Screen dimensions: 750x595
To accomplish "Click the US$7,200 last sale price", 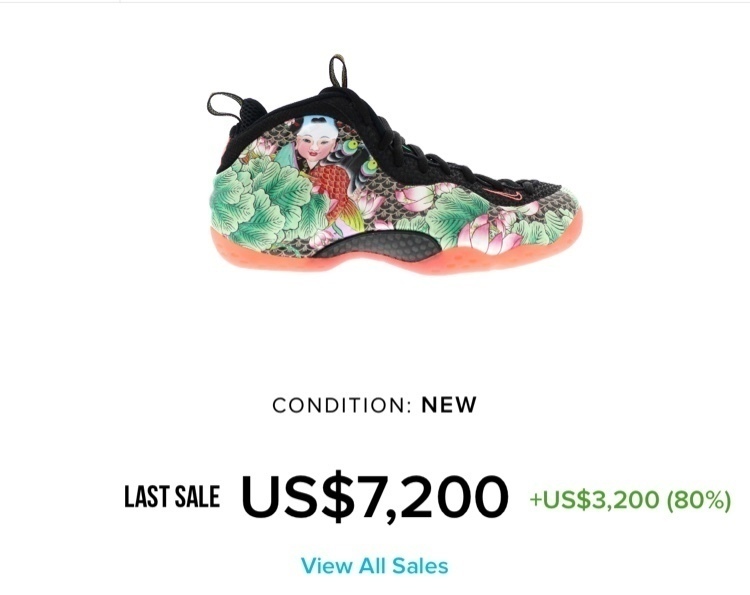I will [375, 497].
